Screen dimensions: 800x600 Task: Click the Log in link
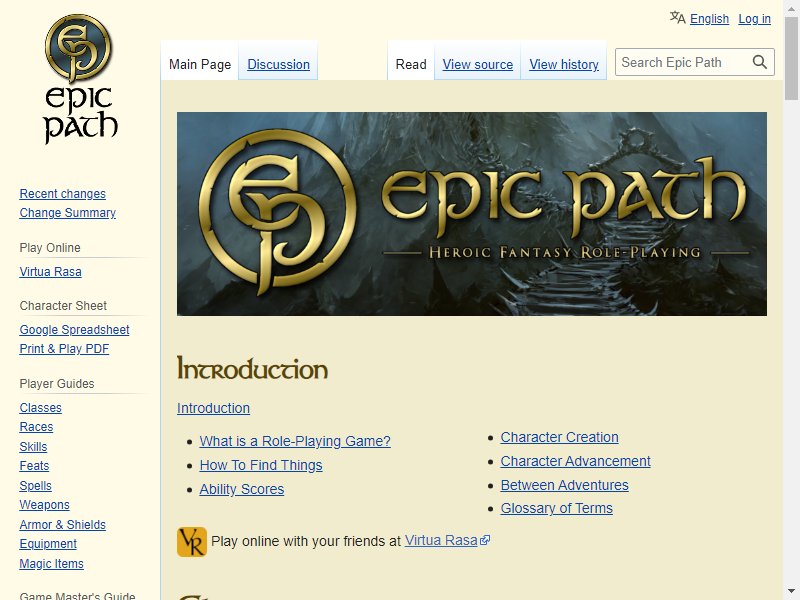click(x=754, y=19)
